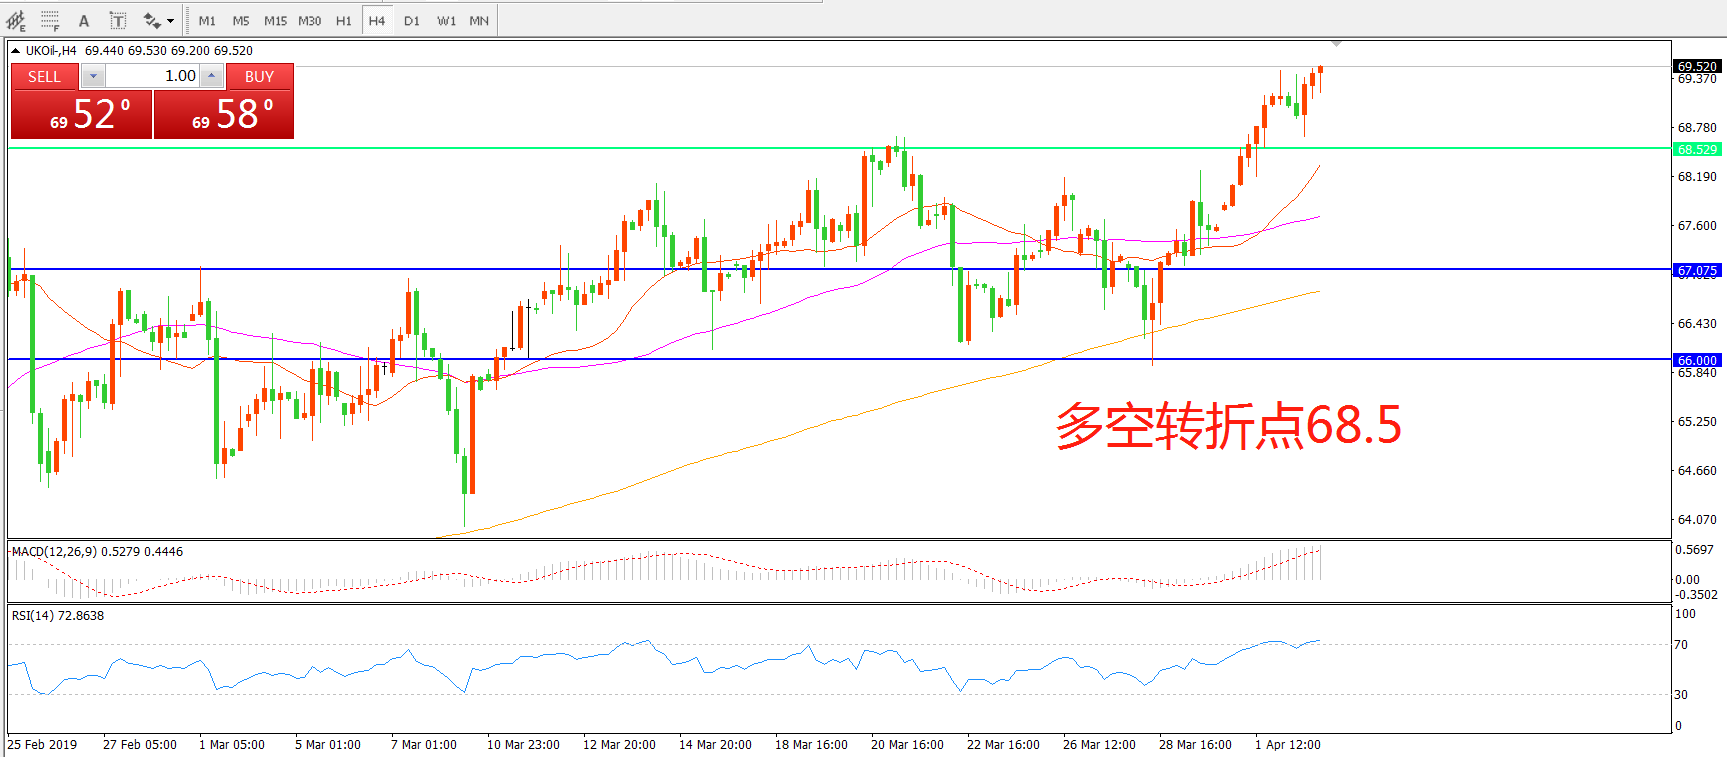Switch to D1 daily timeframe

click(x=411, y=20)
